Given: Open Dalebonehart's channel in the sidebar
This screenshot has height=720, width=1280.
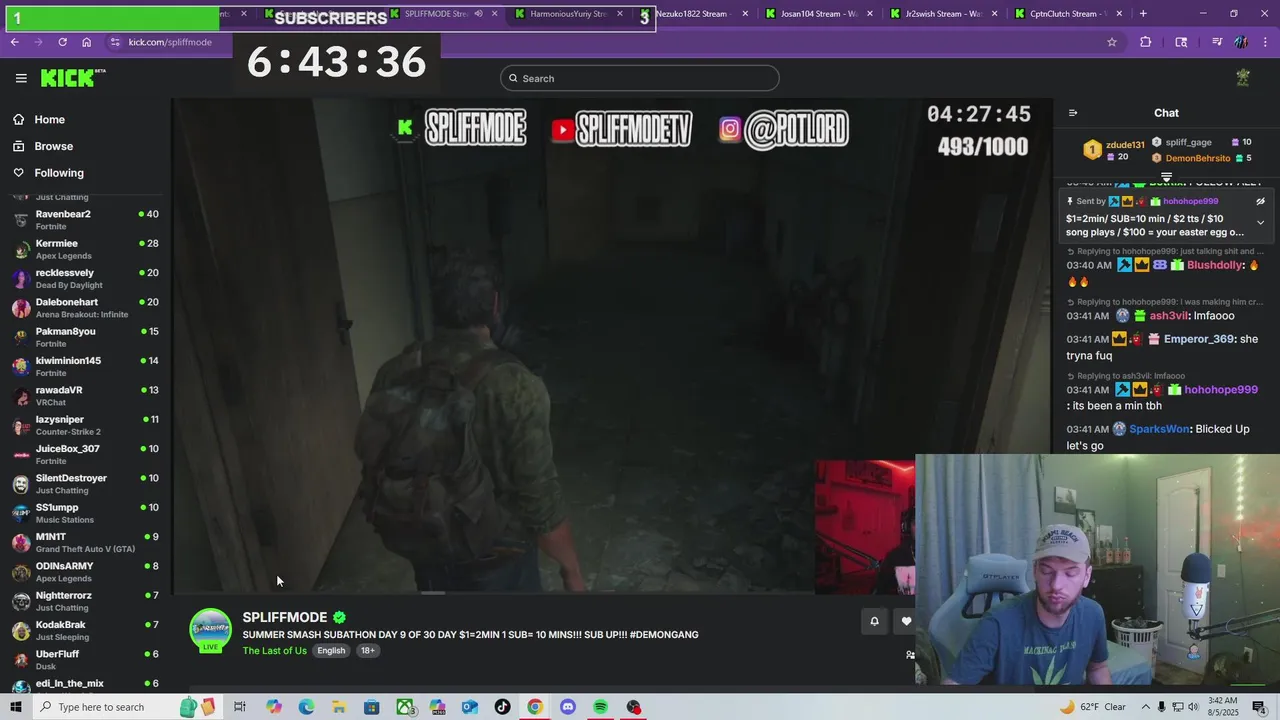Looking at the screenshot, I should (x=86, y=308).
